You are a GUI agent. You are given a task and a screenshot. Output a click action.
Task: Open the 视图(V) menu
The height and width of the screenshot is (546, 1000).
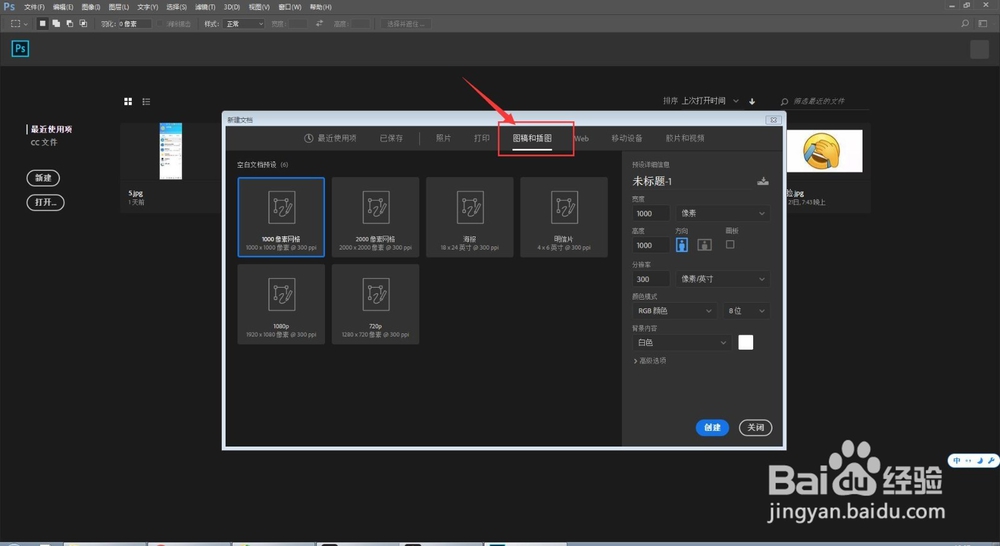[x=259, y=7]
